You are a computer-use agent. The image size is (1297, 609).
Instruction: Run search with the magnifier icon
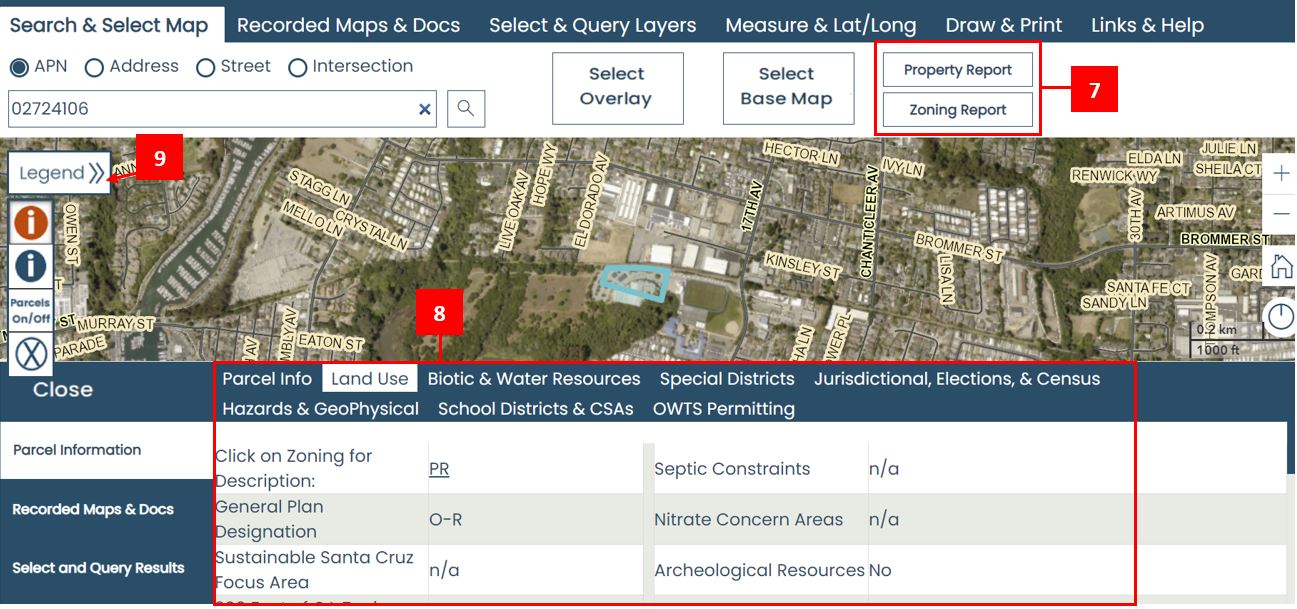(x=466, y=108)
